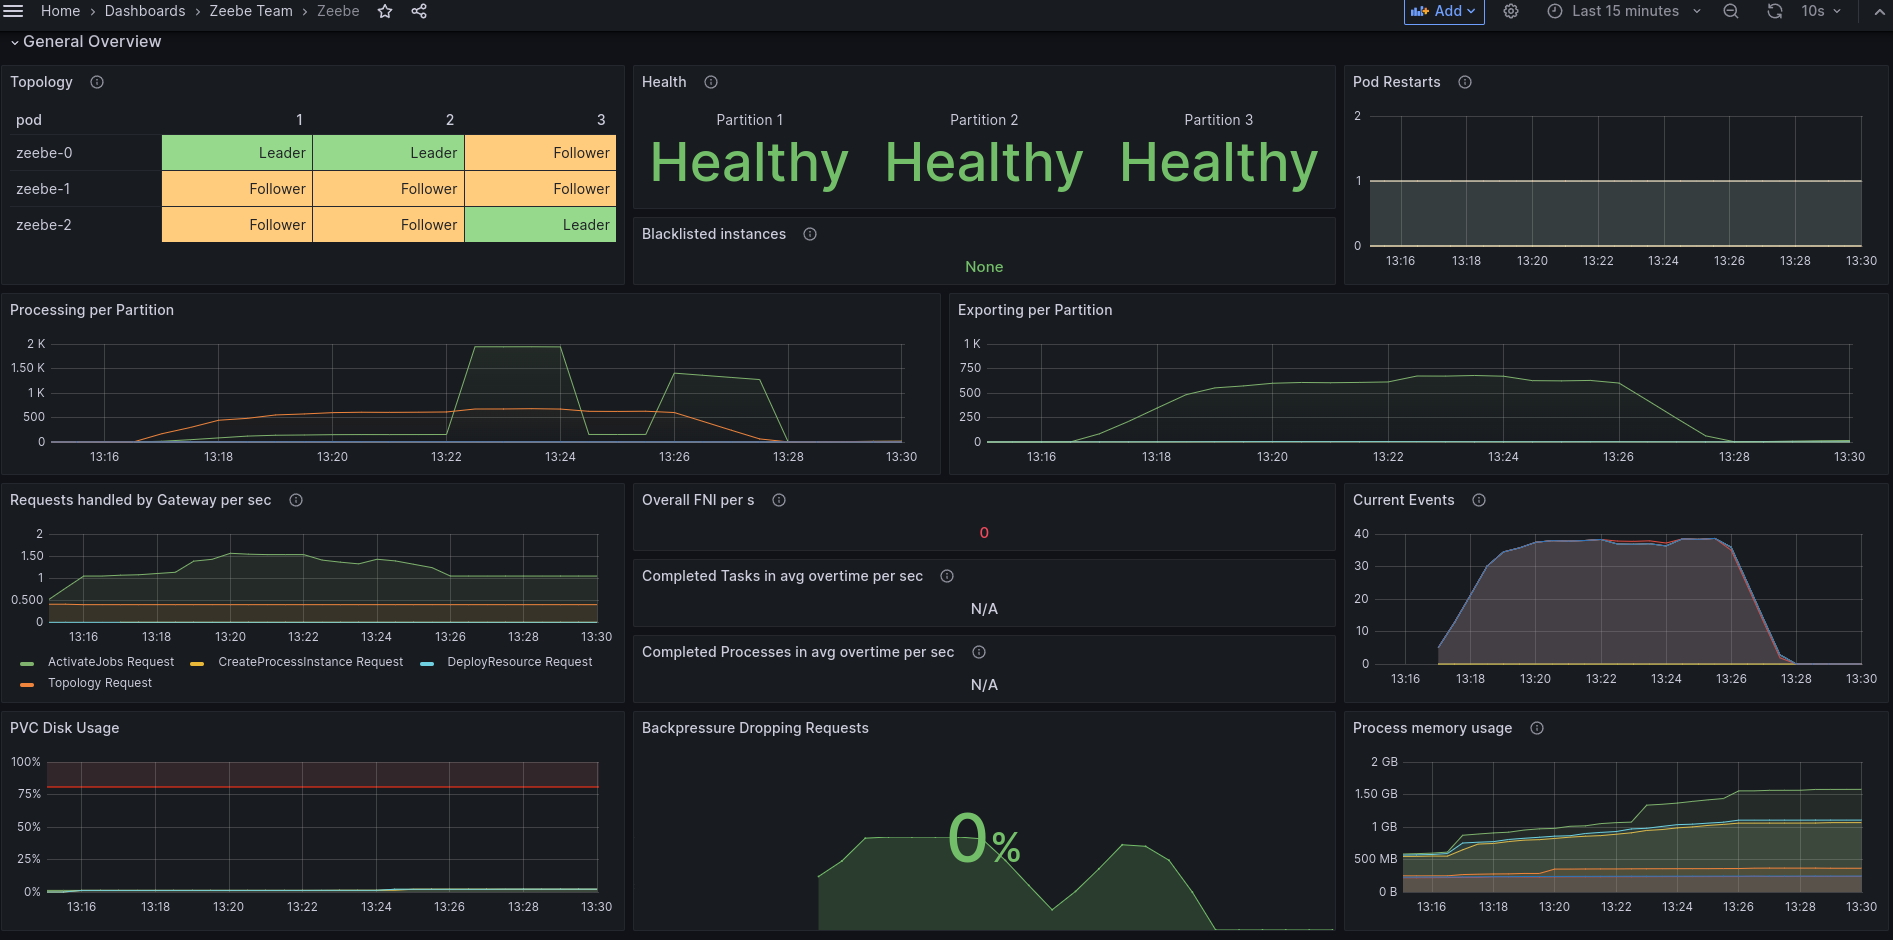This screenshot has width=1893, height=940.
Task: Show info for Health panel
Action: click(x=711, y=82)
